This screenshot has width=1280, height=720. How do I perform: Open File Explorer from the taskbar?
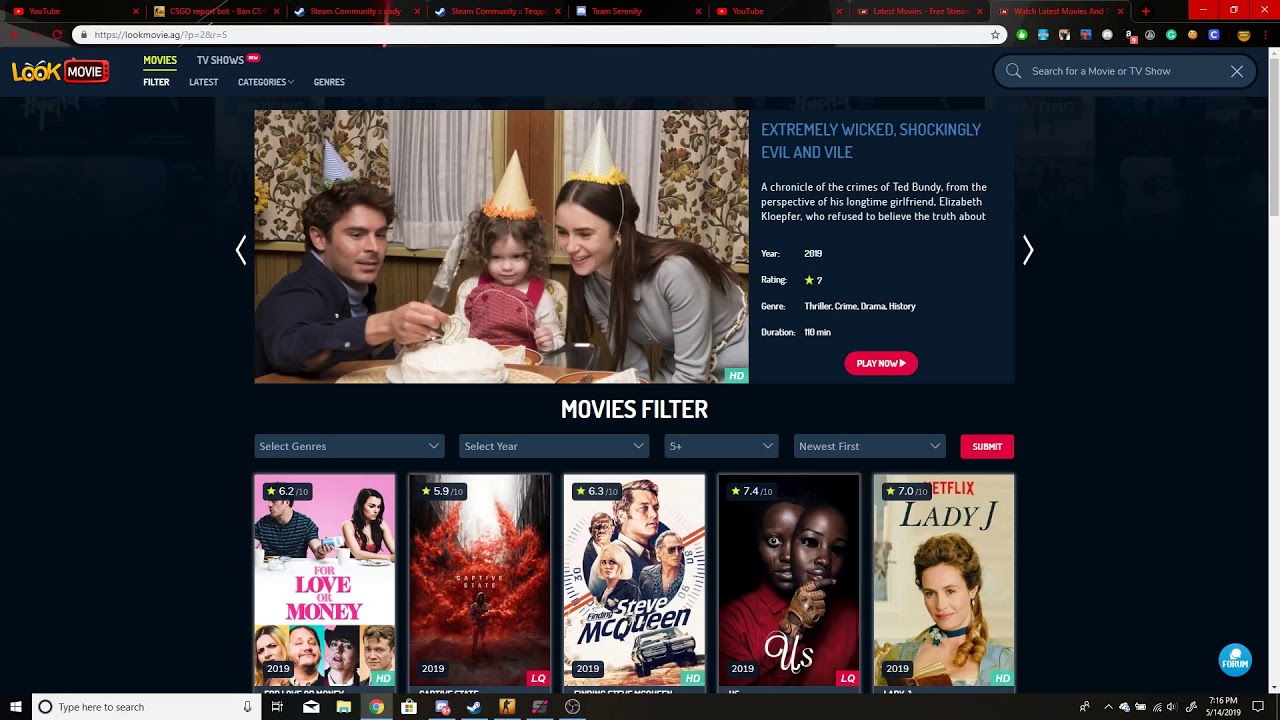click(x=343, y=707)
